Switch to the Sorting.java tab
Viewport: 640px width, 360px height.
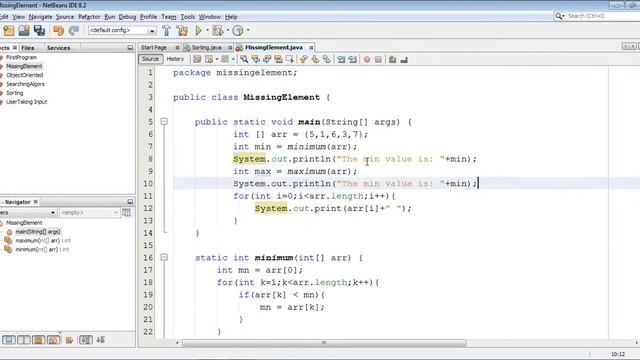(x=207, y=48)
